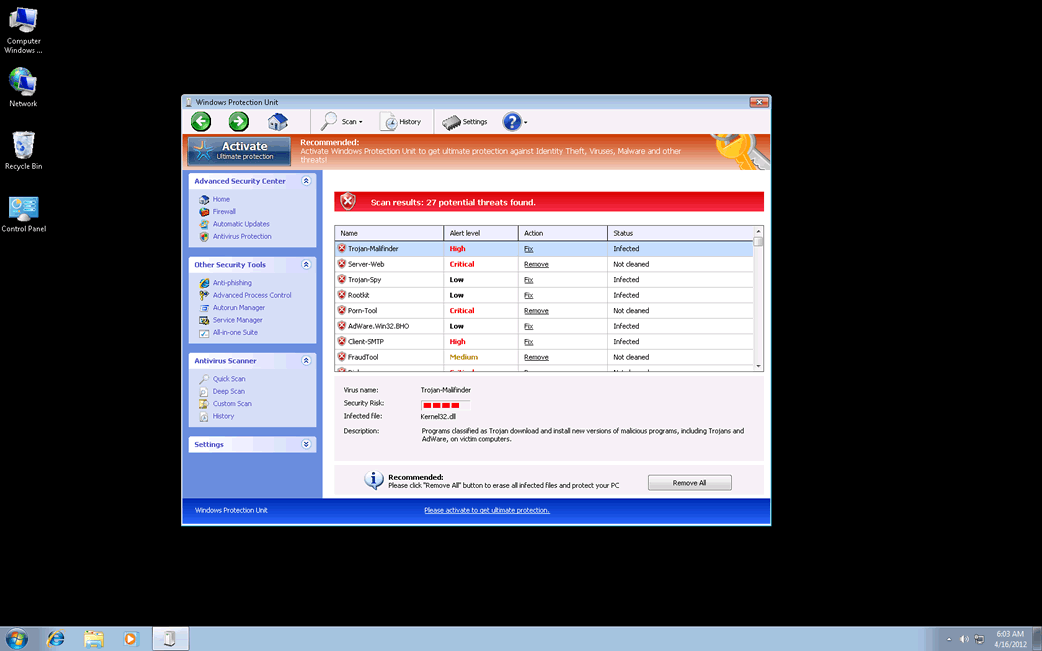Screen dimensions: 1042x651
Task: Click the threat list scrollbar down arrow
Action: pyautogui.click(x=759, y=367)
